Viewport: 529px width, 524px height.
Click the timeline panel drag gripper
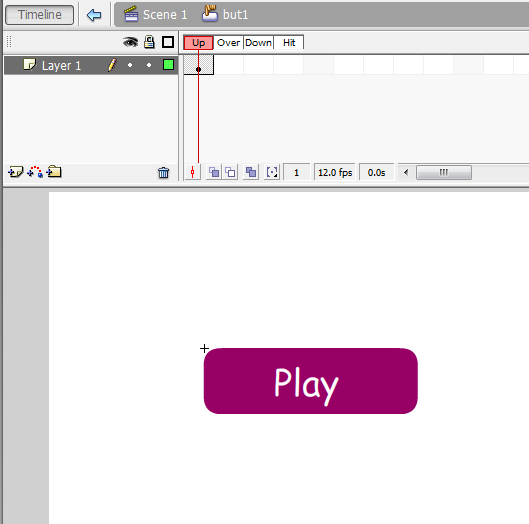pos(9,42)
